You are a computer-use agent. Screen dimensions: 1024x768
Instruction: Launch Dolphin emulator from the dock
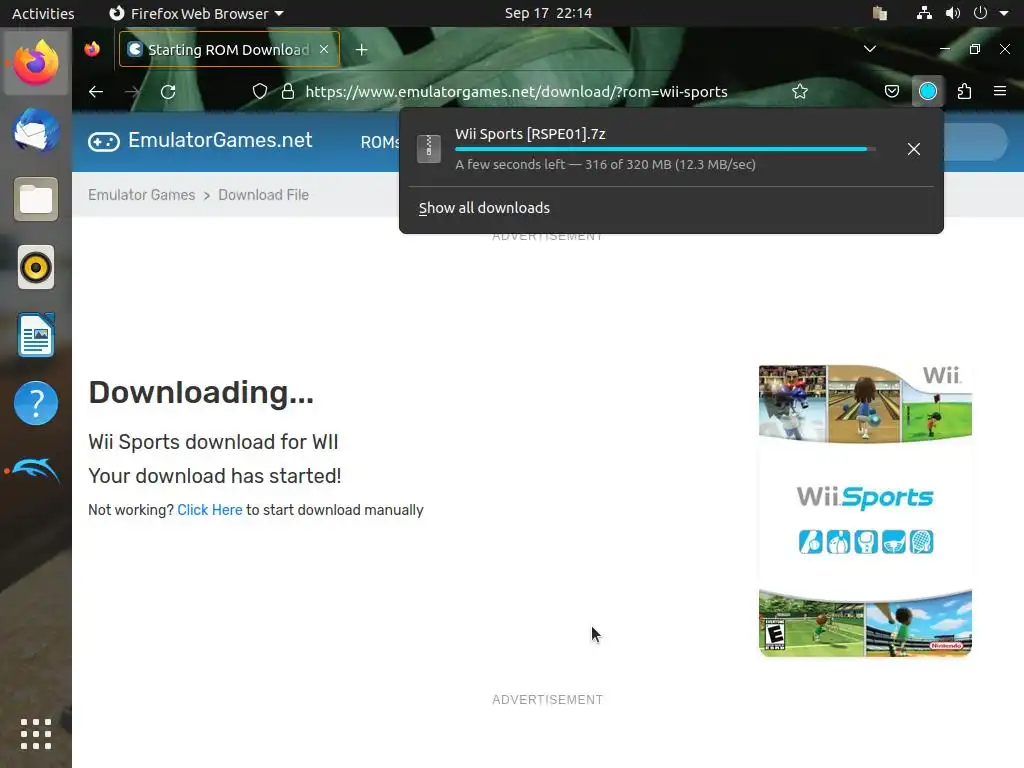pyautogui.click(x=36, y=470)
